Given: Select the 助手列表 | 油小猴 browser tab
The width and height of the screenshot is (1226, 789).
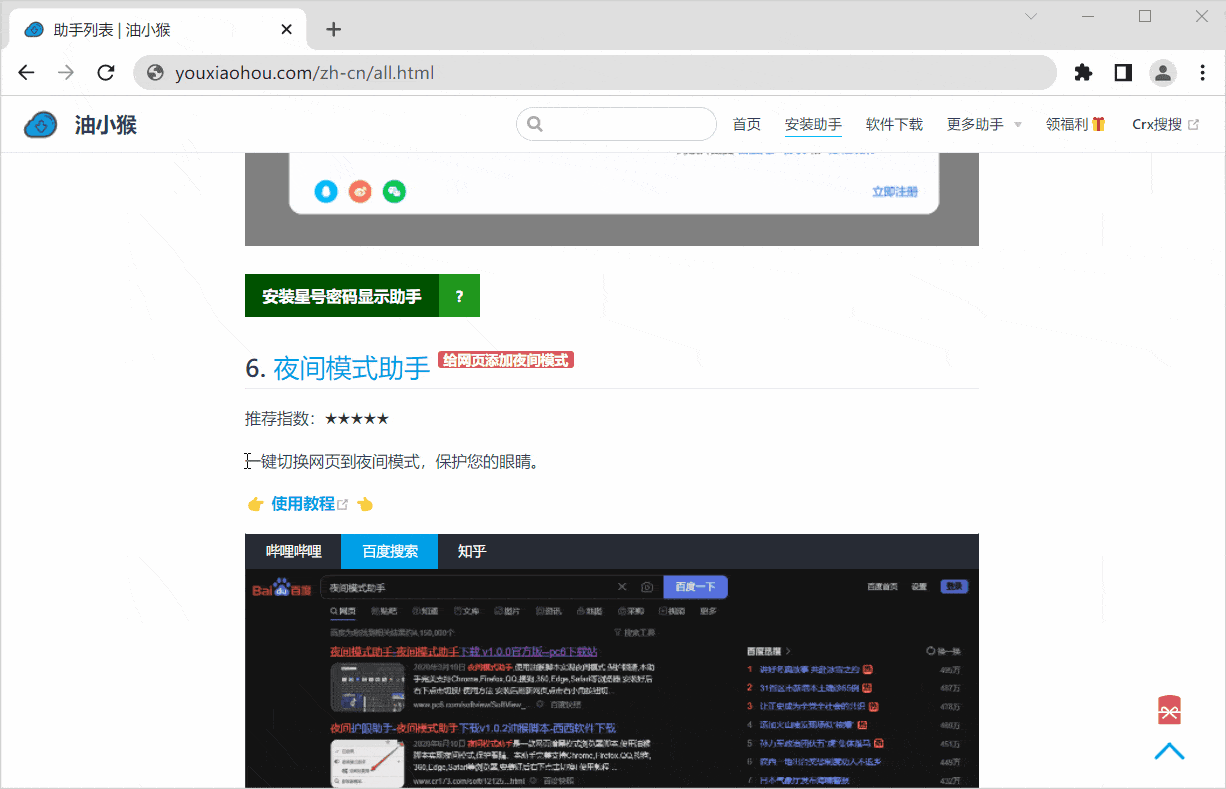Looking at the screenshot, I should [x=158, y=30].
